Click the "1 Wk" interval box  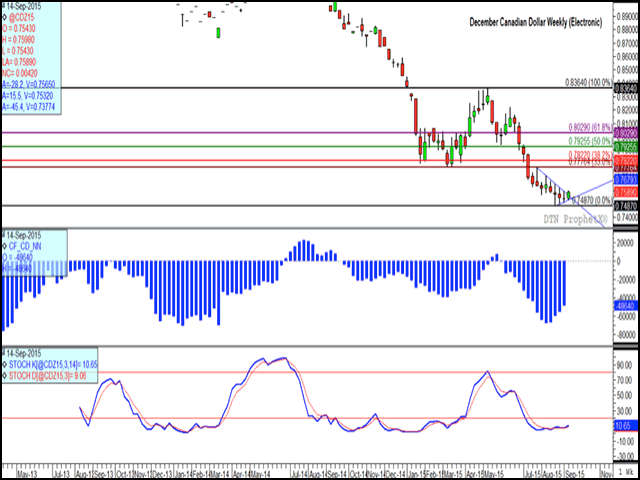(627, 472)
